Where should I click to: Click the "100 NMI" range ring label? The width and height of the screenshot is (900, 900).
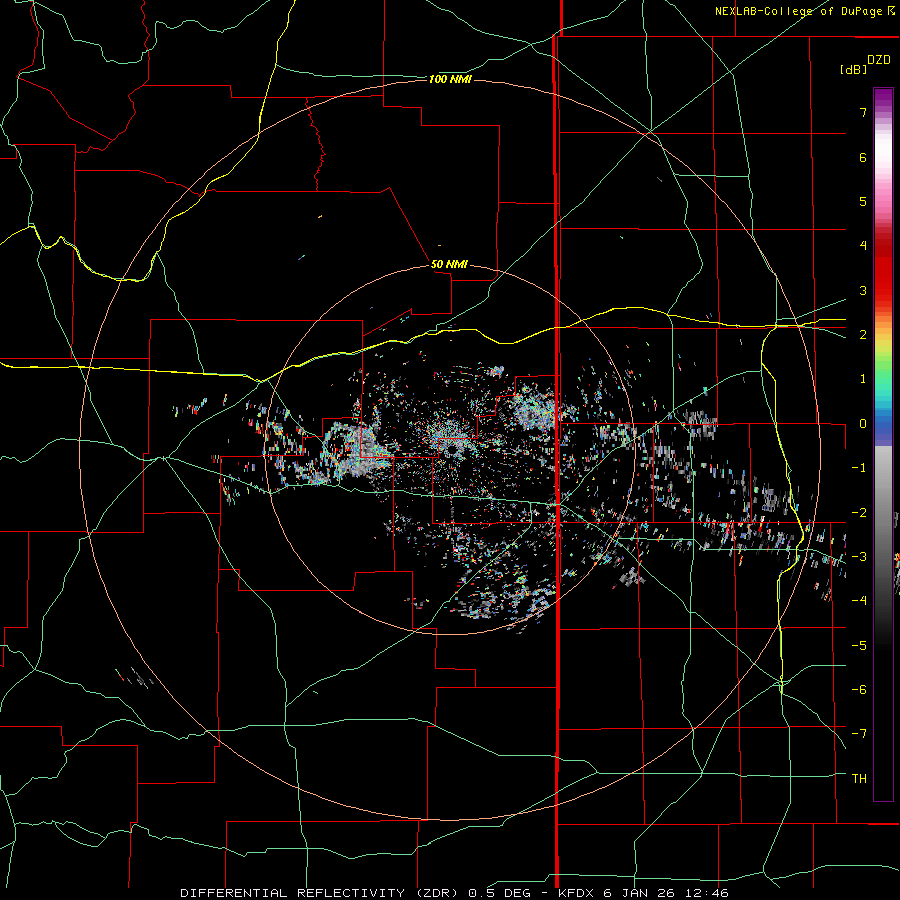pyautogui.click(x=450, y=79)
